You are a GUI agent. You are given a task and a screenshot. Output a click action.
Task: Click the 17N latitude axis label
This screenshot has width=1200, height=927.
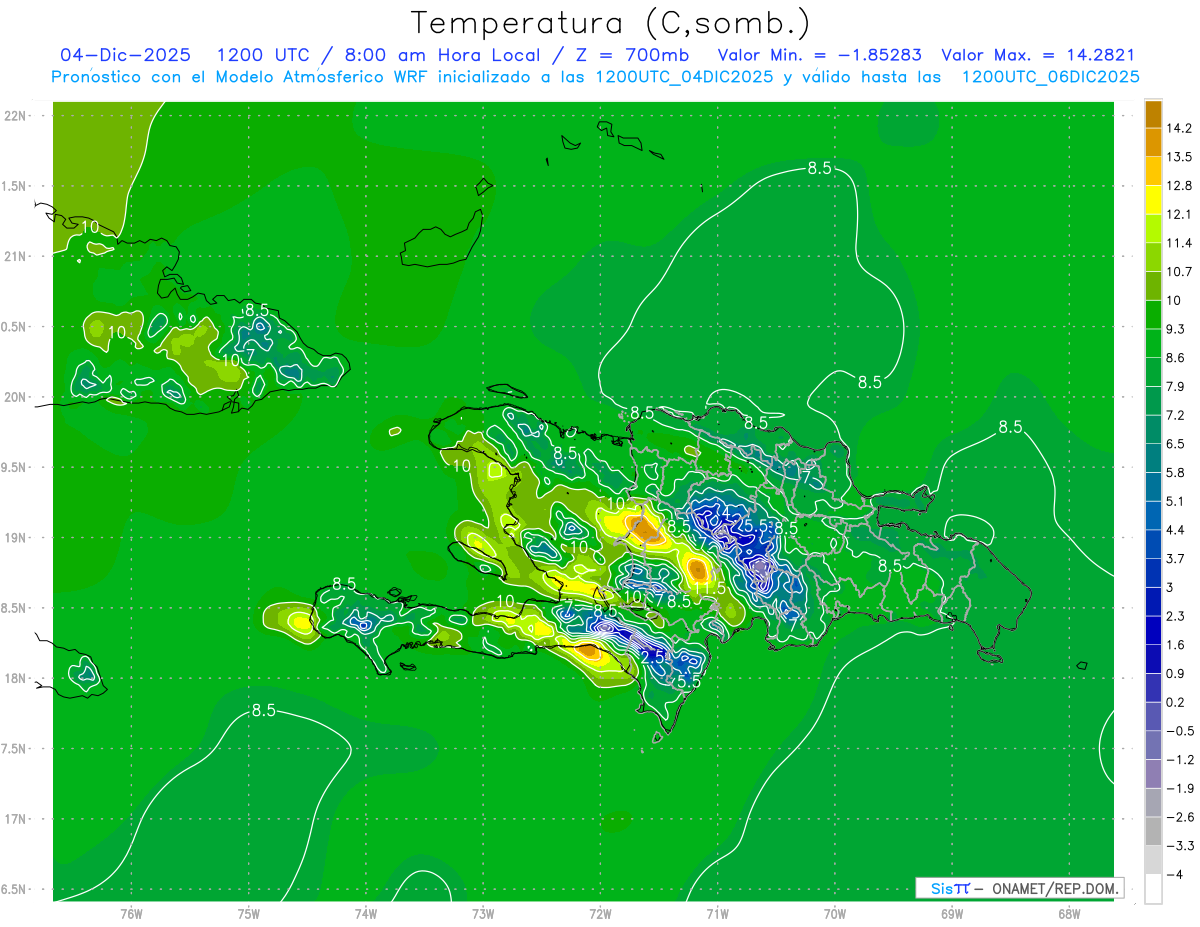16,819
